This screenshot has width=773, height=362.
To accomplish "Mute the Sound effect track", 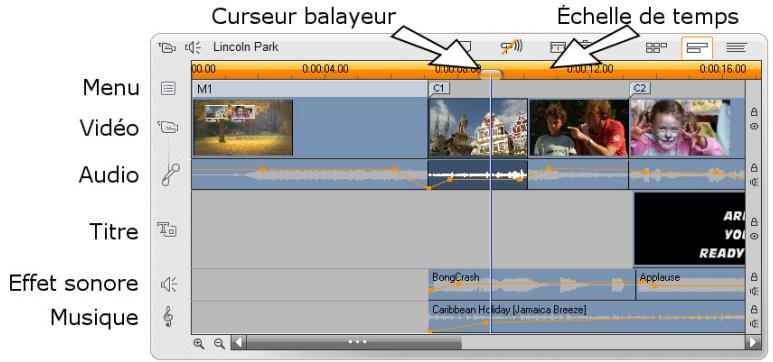I will [x=754, y=292].
